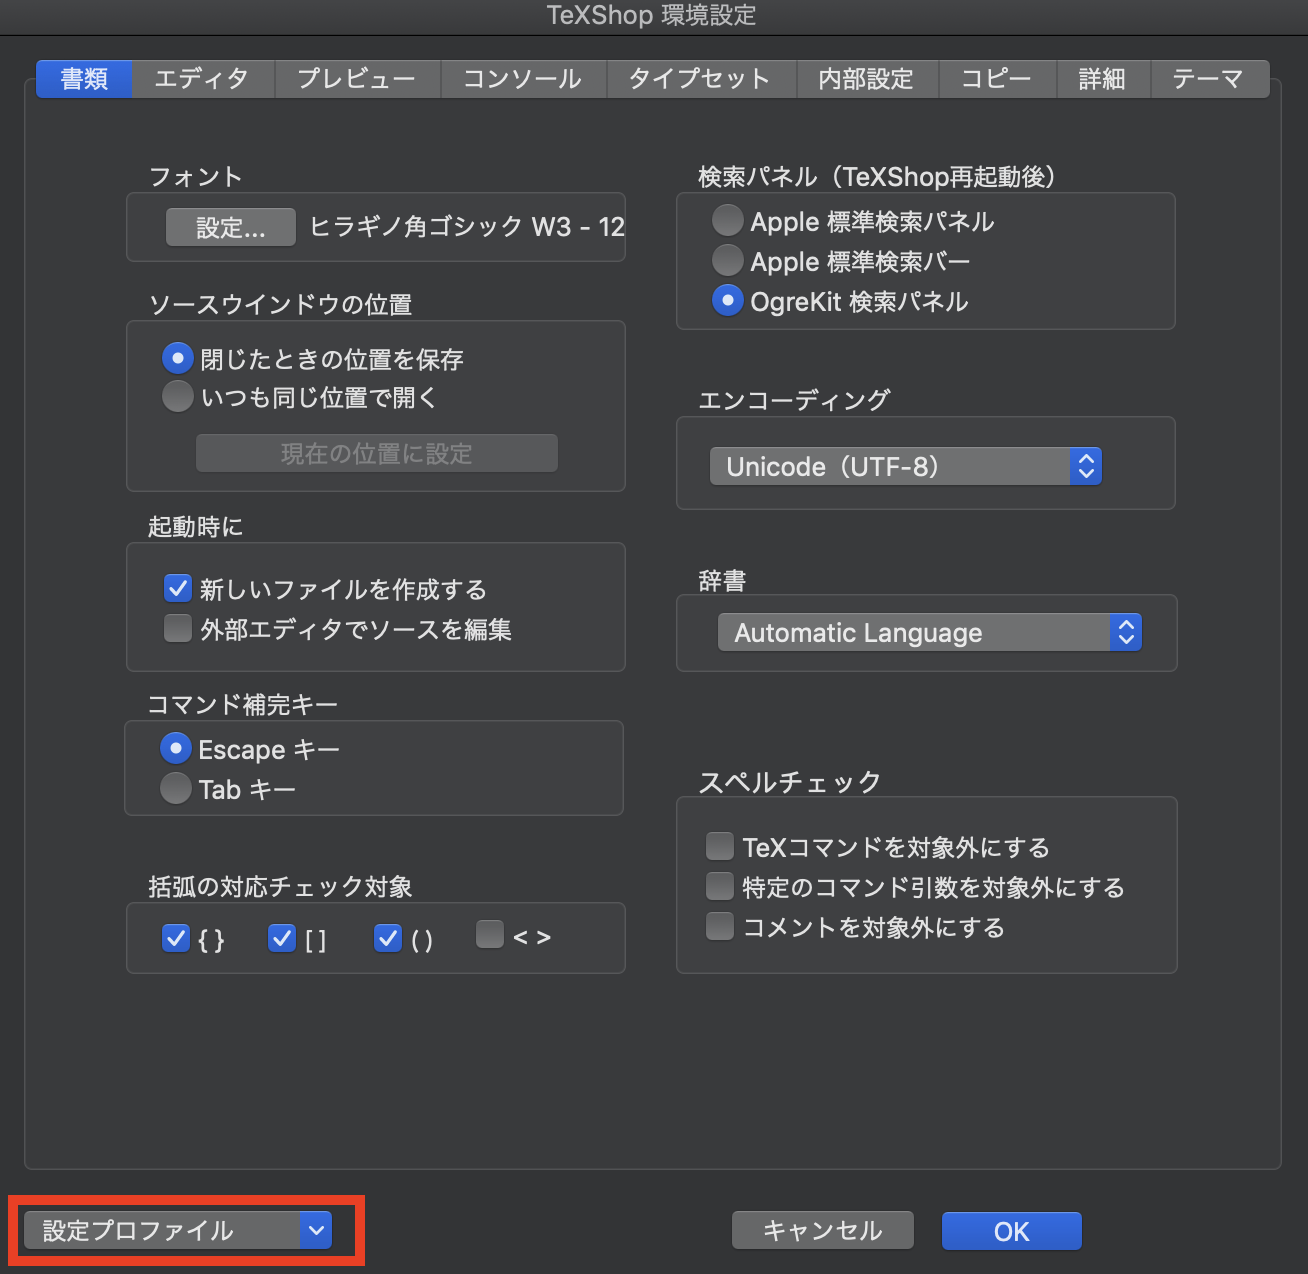
Task: Enable コメントを対象外にする checkbox
Action: click(x=720, y=926)
